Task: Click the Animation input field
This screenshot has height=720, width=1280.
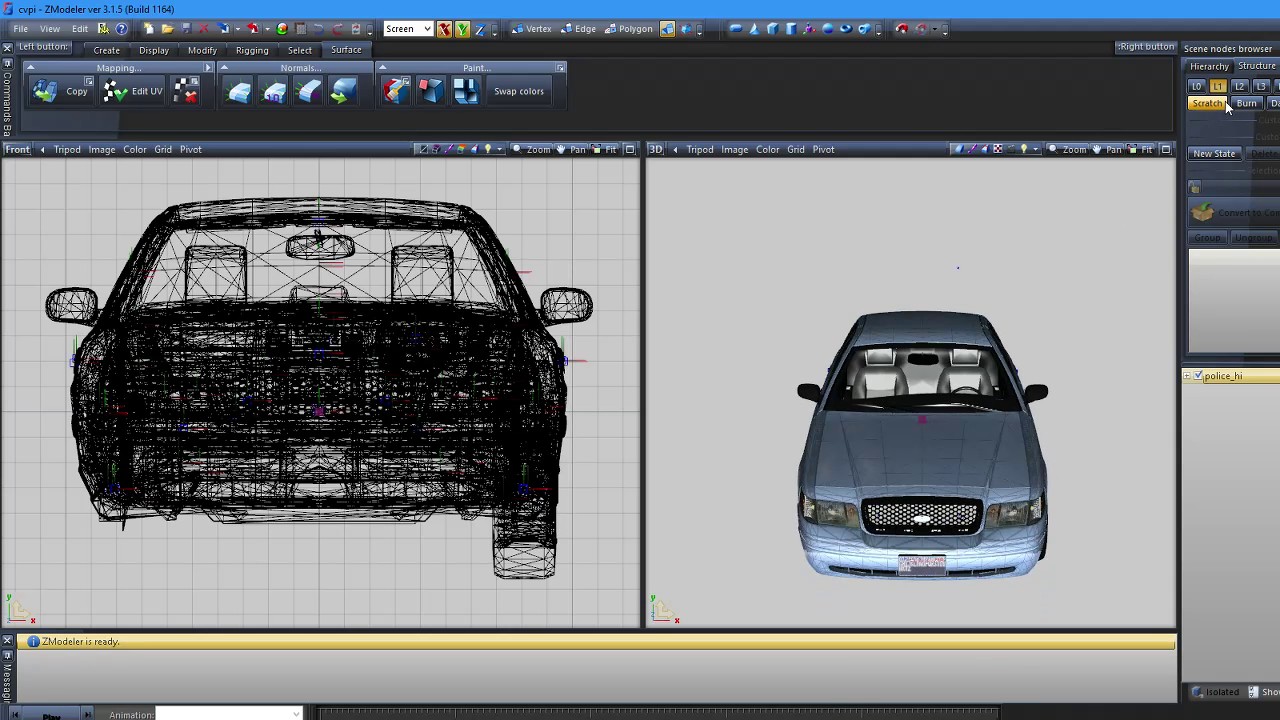Action: click(228, 714)
